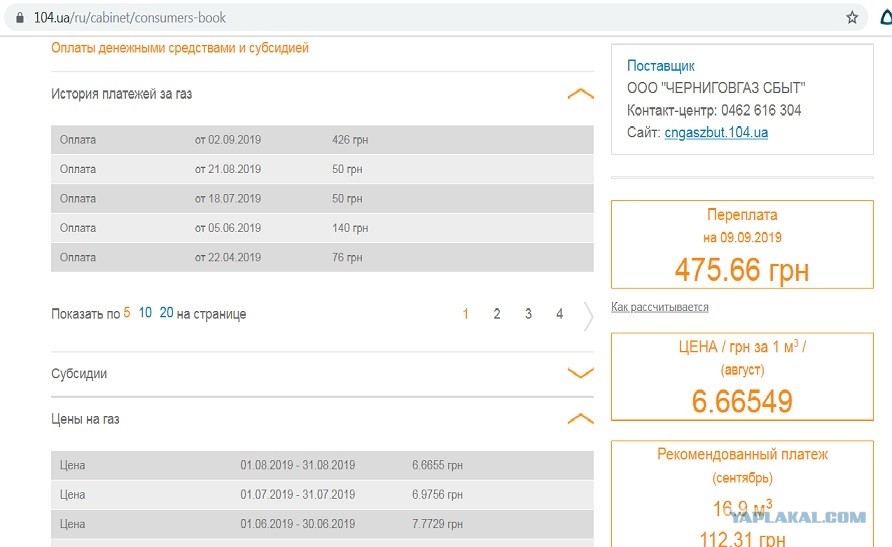
Task: Go to payment history page 3
Action: coord(528,314)
